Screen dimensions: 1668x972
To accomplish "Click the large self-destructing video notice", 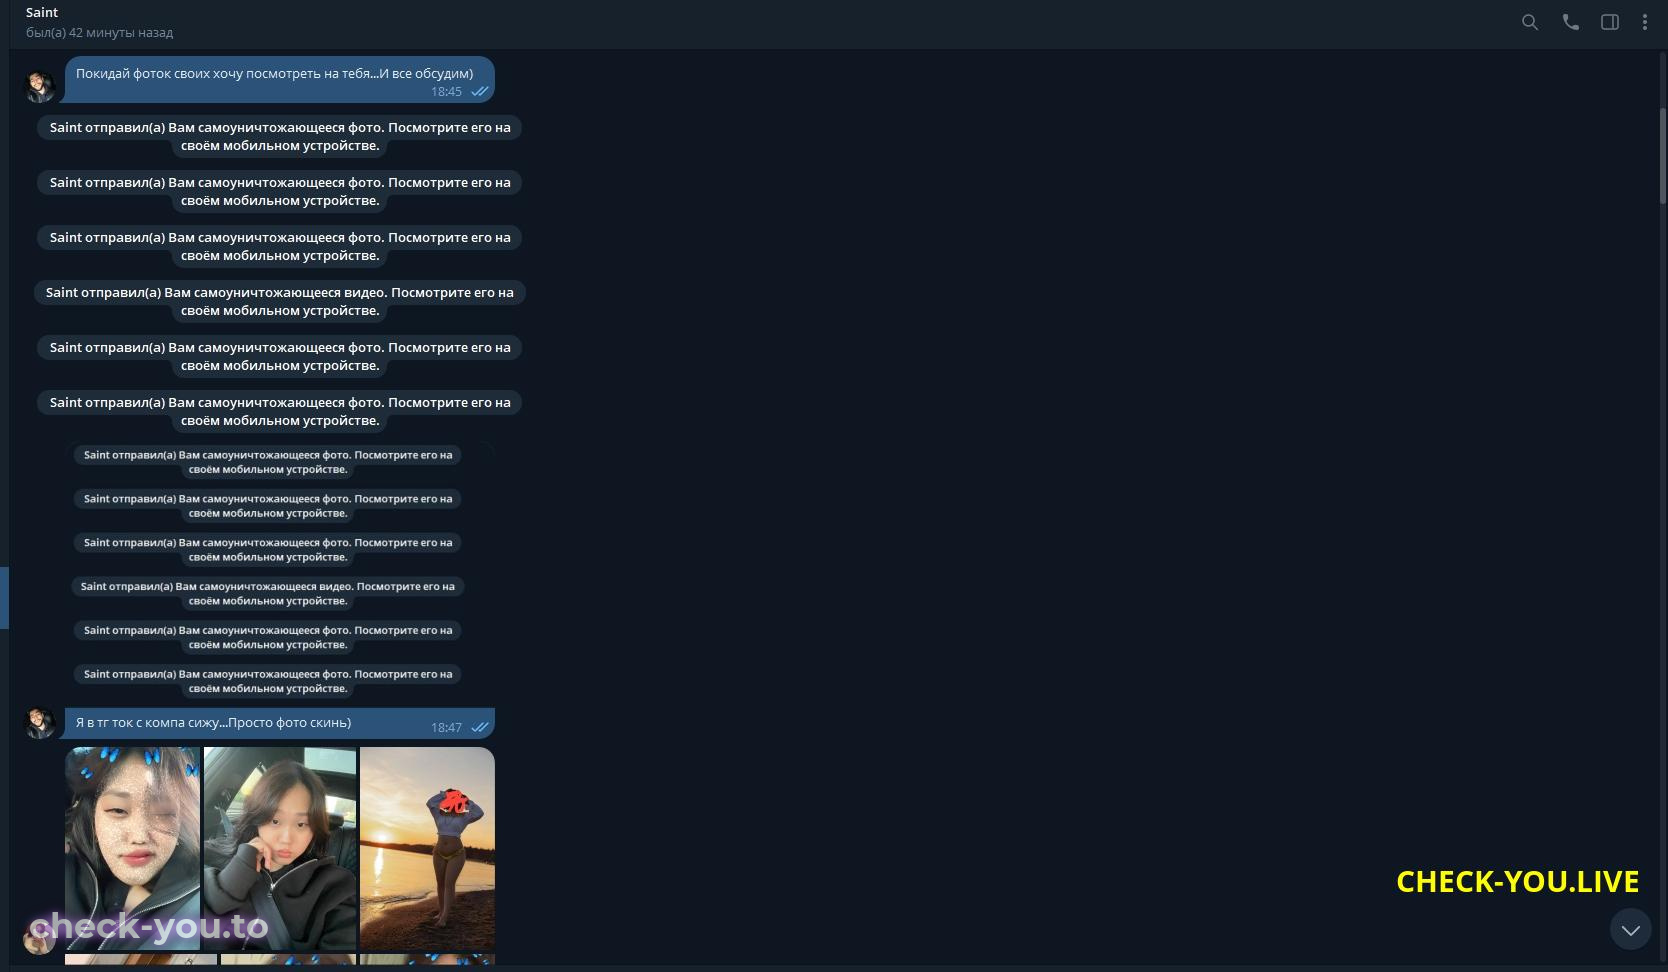I will (x=280, y=302).
